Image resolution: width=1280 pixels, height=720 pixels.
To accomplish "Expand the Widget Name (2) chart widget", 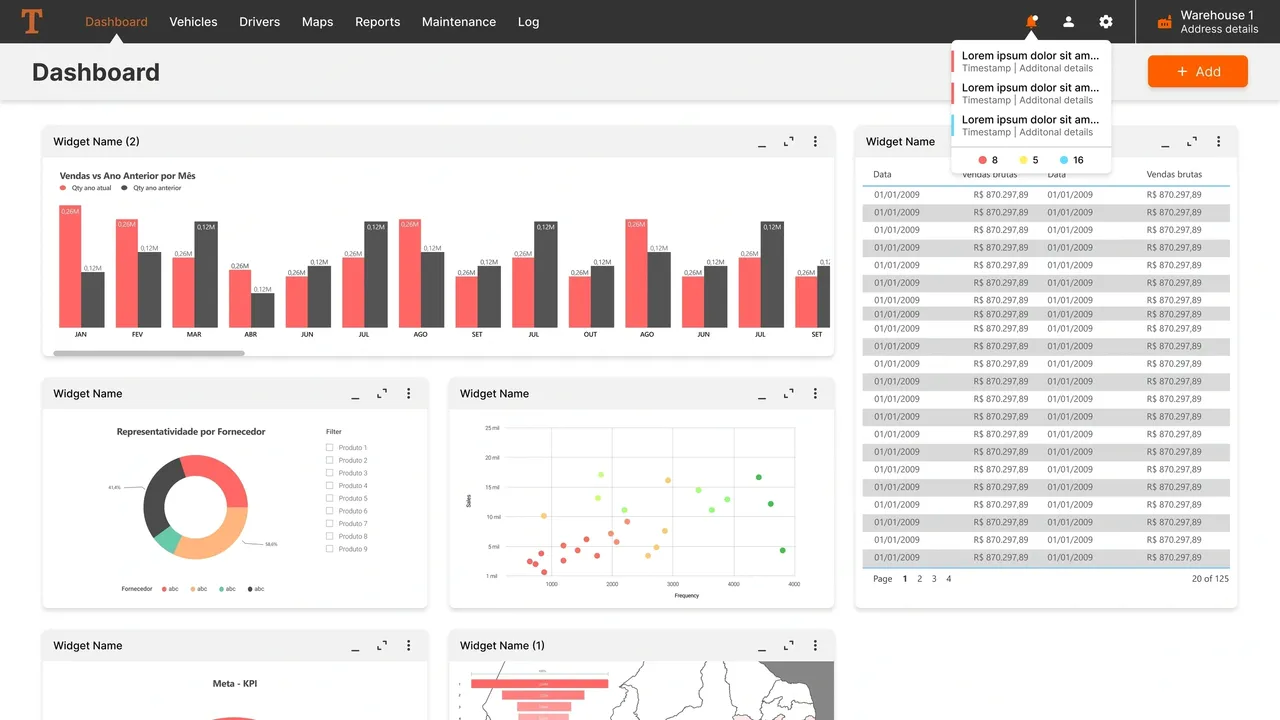I will (789, 142).
